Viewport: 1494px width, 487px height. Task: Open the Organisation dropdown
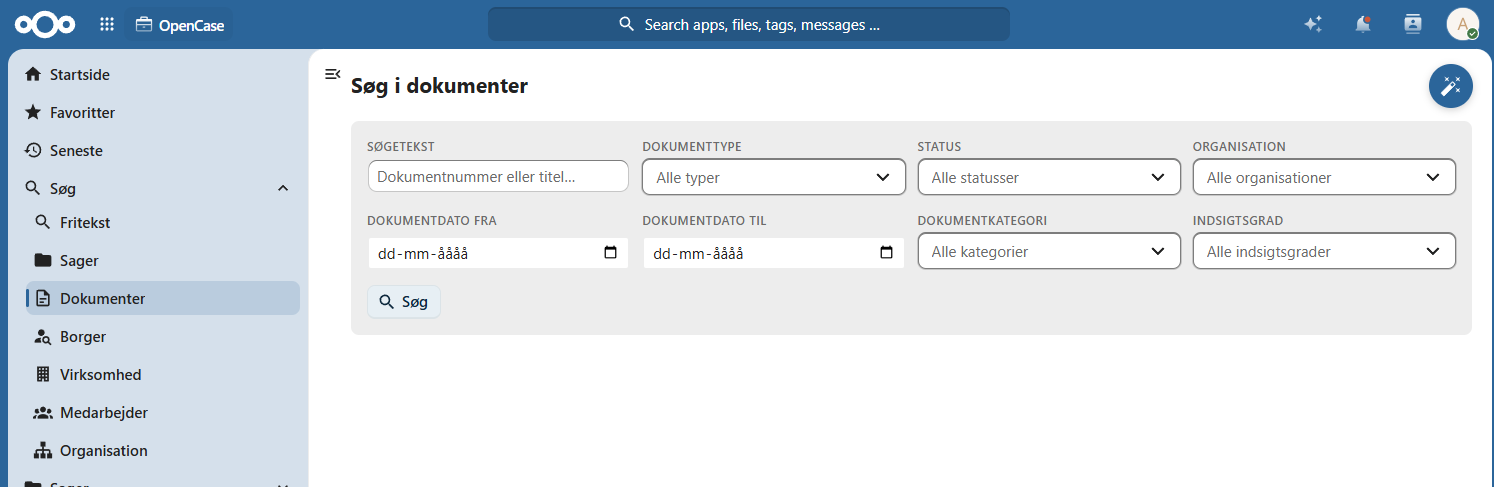[1324, 177]
